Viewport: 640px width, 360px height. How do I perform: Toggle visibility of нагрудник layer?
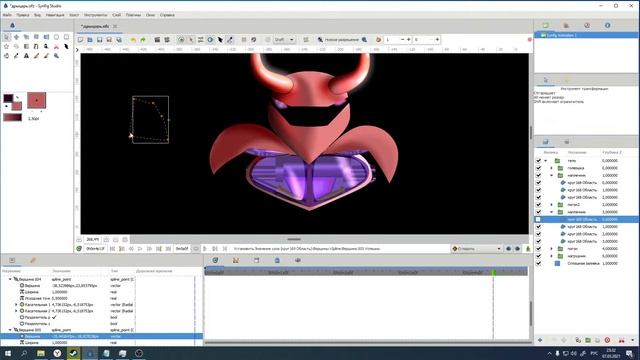[x=538, y=256]
